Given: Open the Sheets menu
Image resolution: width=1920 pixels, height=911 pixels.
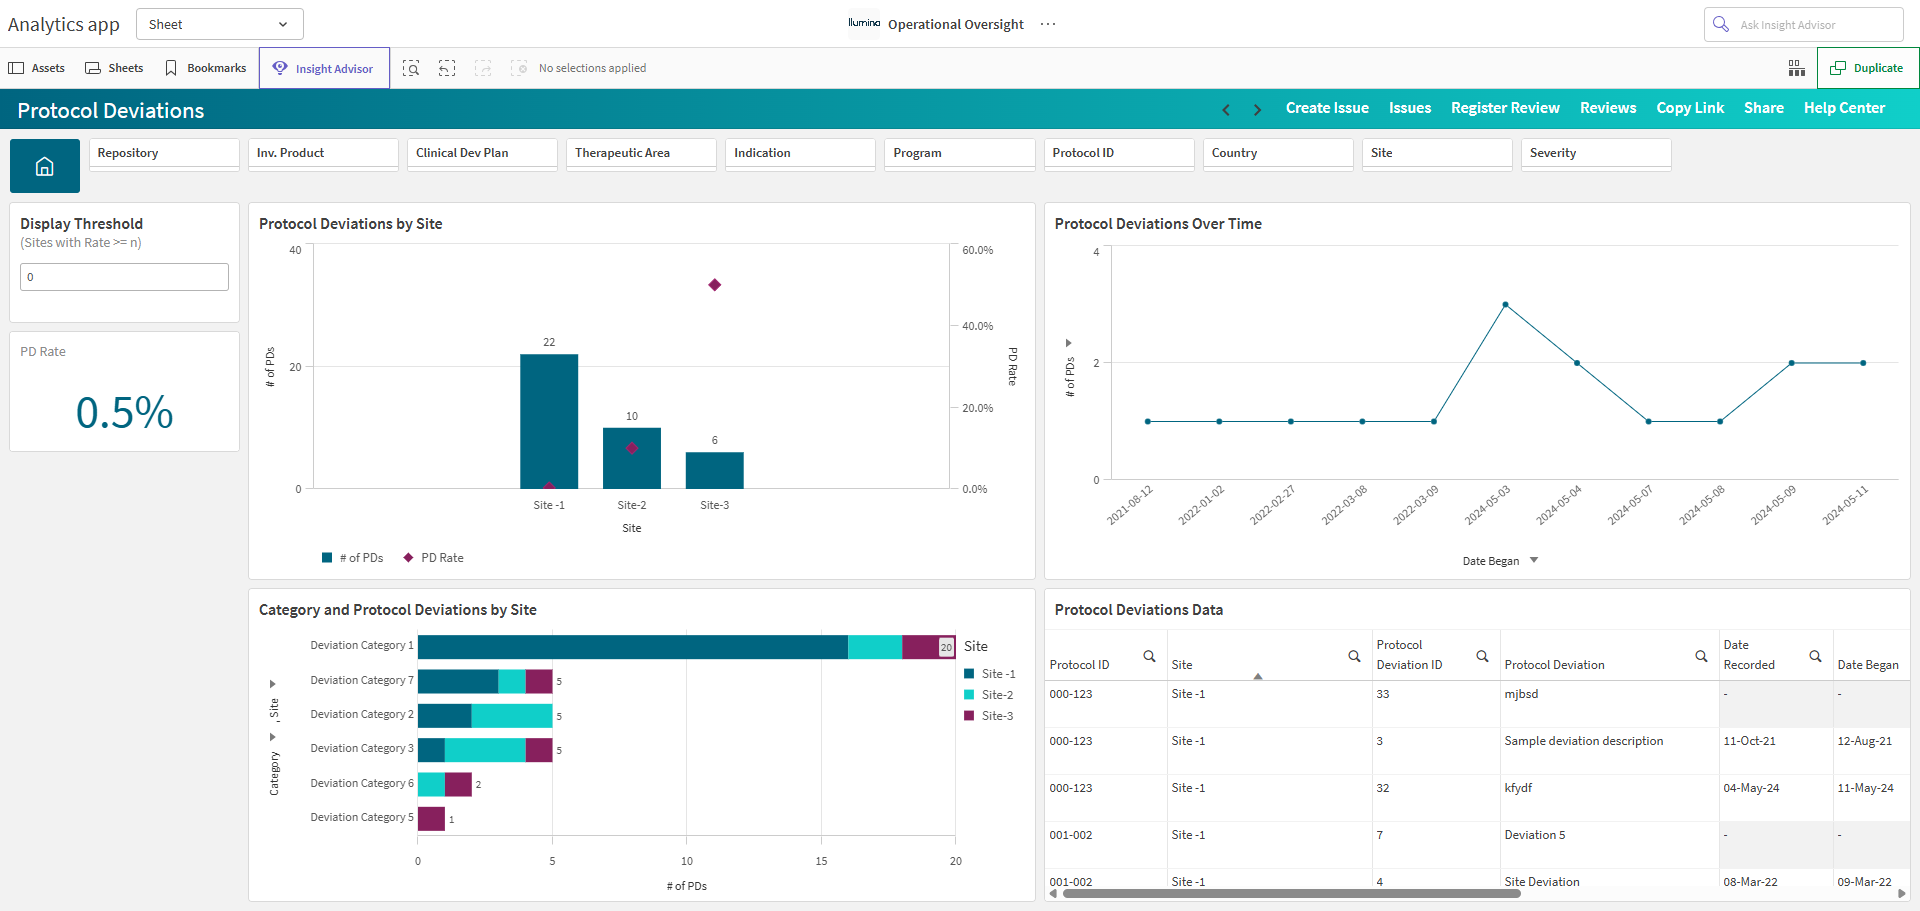Looking at the screenshot, I should click(x=115, y=68).
